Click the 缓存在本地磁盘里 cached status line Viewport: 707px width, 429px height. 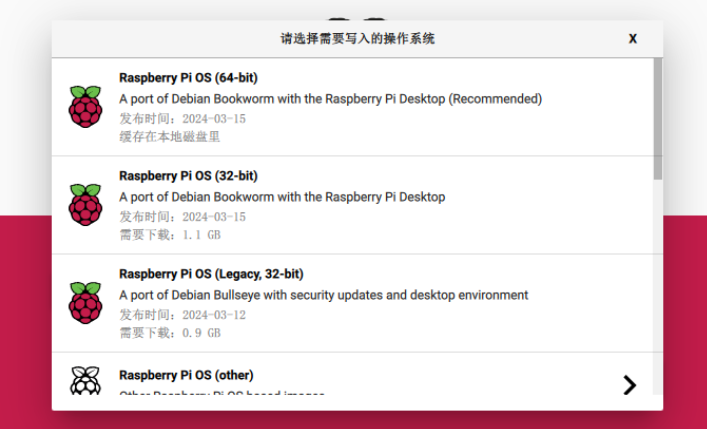pyautogui.click(x=170, y=137)
